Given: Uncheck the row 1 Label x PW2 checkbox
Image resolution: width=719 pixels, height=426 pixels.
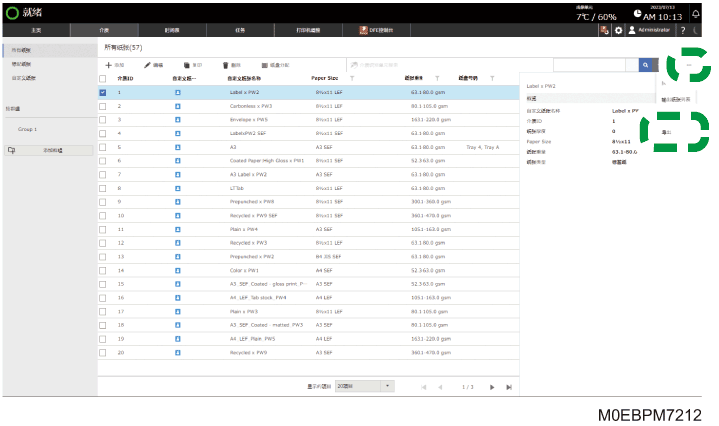Looking at the screenshot, I should [103, 92].
